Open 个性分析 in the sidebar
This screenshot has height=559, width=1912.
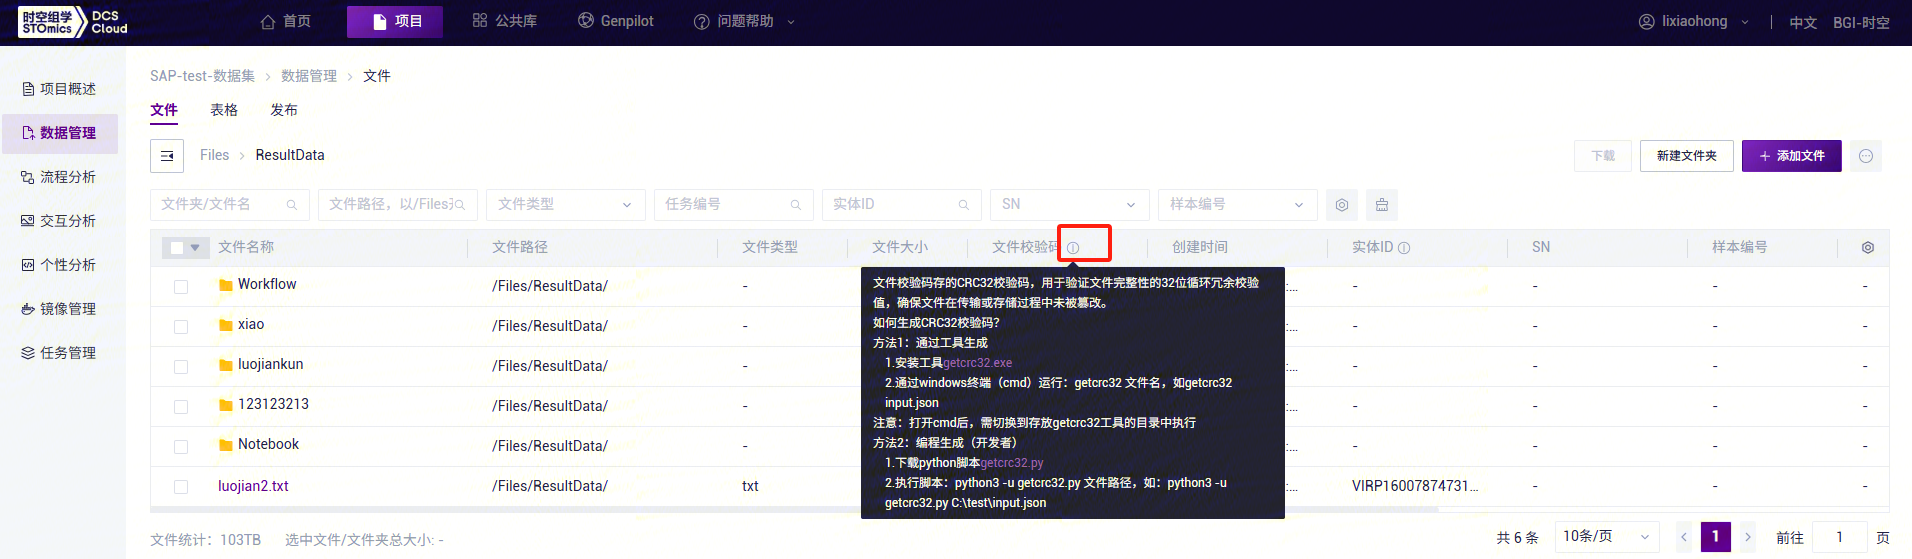tap(60, 265)
